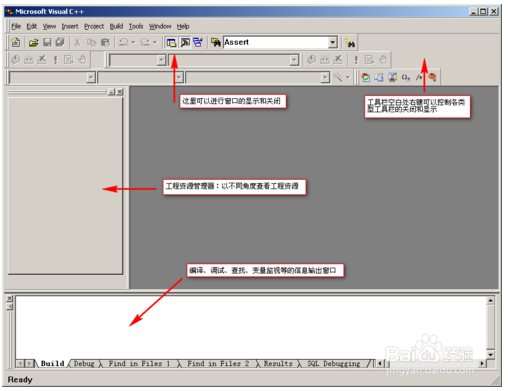508x391 pixels.
Task: Click the Copy icon
Action: coord(91,42)
